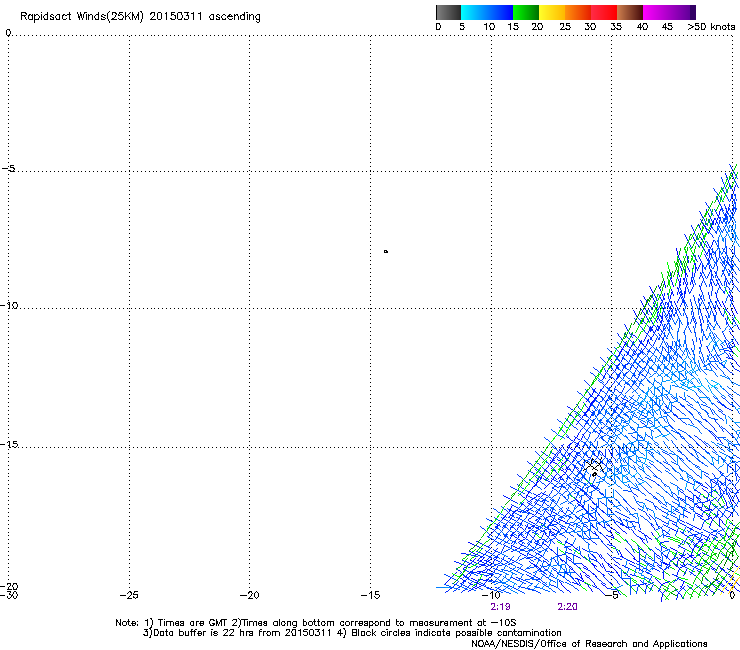Click the small isolated island marker
Screen dimensions: 740x650
386,252
